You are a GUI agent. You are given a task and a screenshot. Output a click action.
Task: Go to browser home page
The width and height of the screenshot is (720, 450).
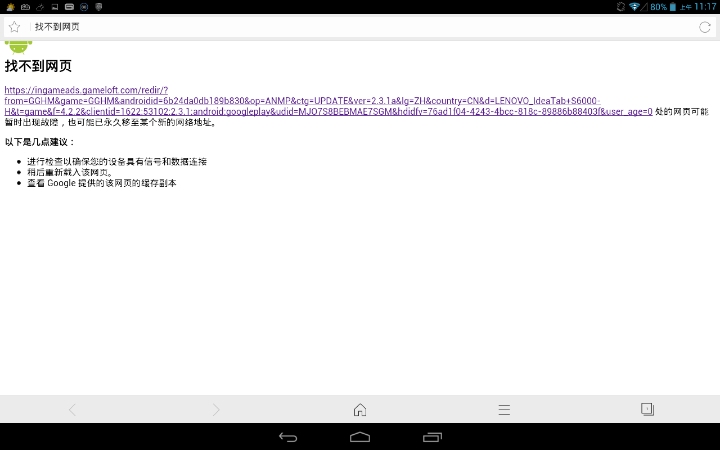click(x=360, y=410)
